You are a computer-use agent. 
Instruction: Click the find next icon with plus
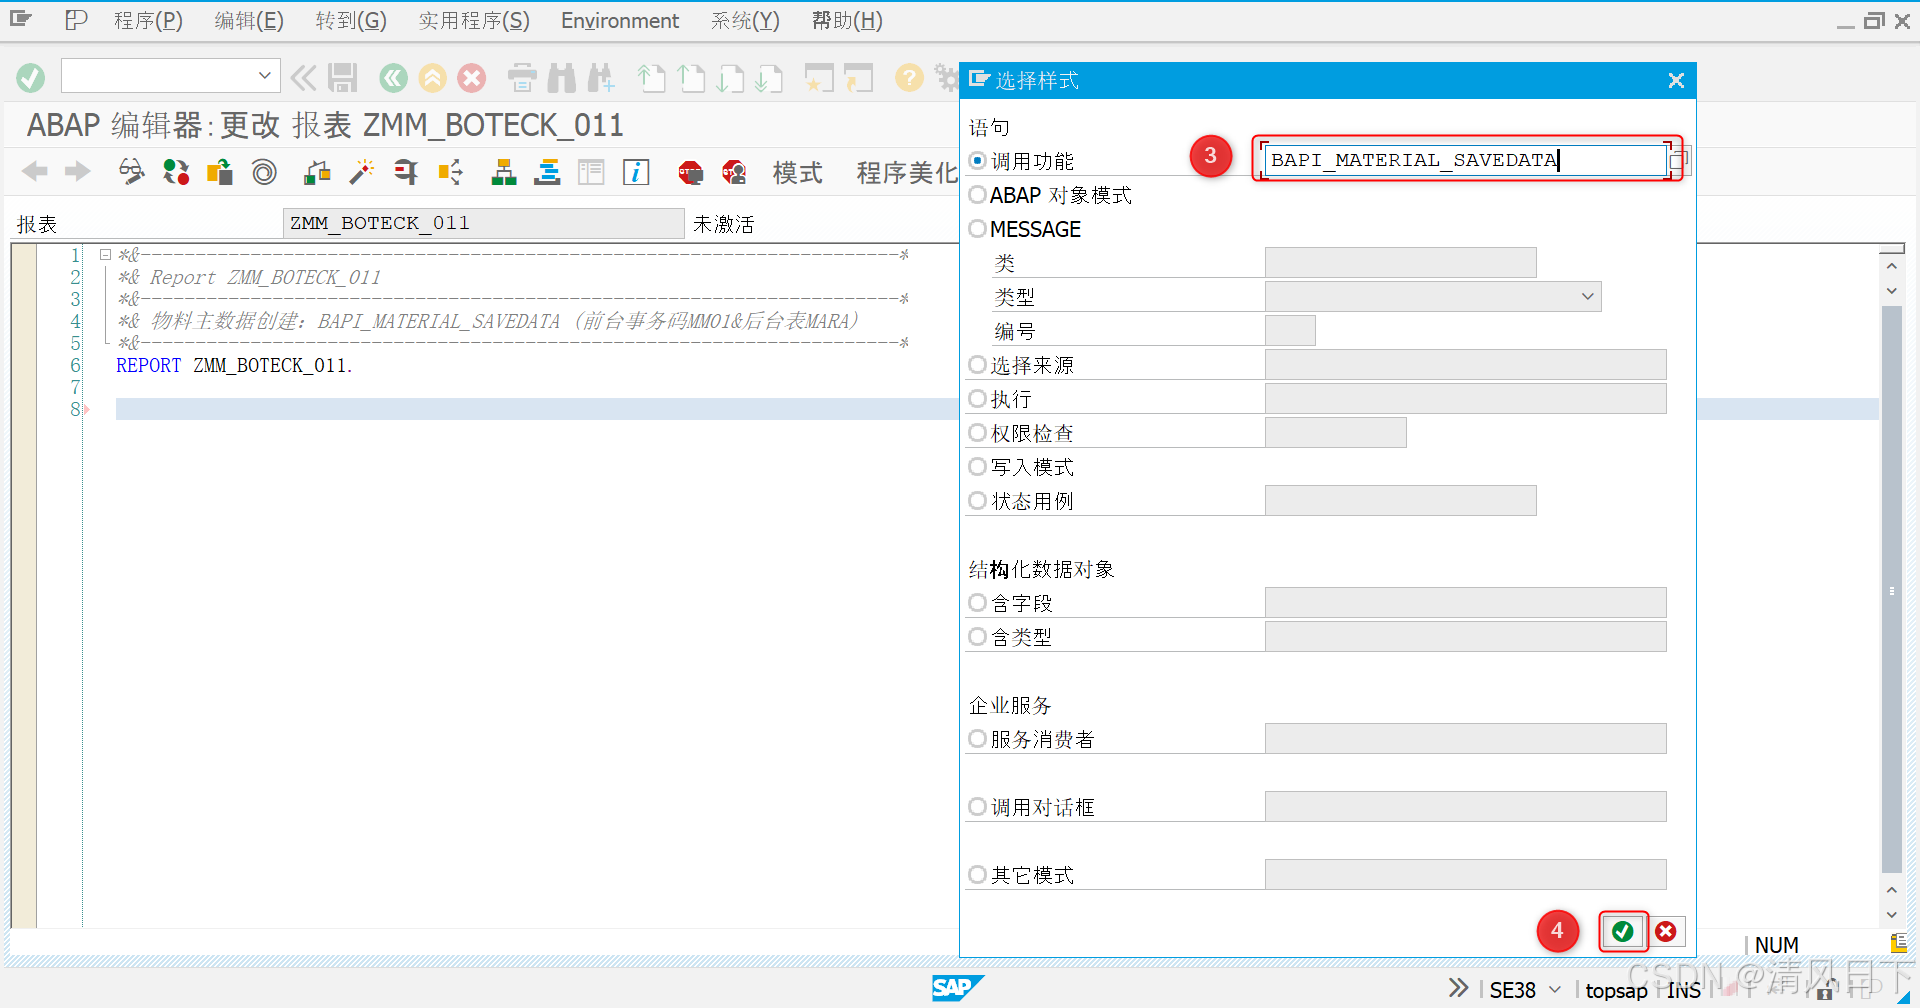(602, 77)
